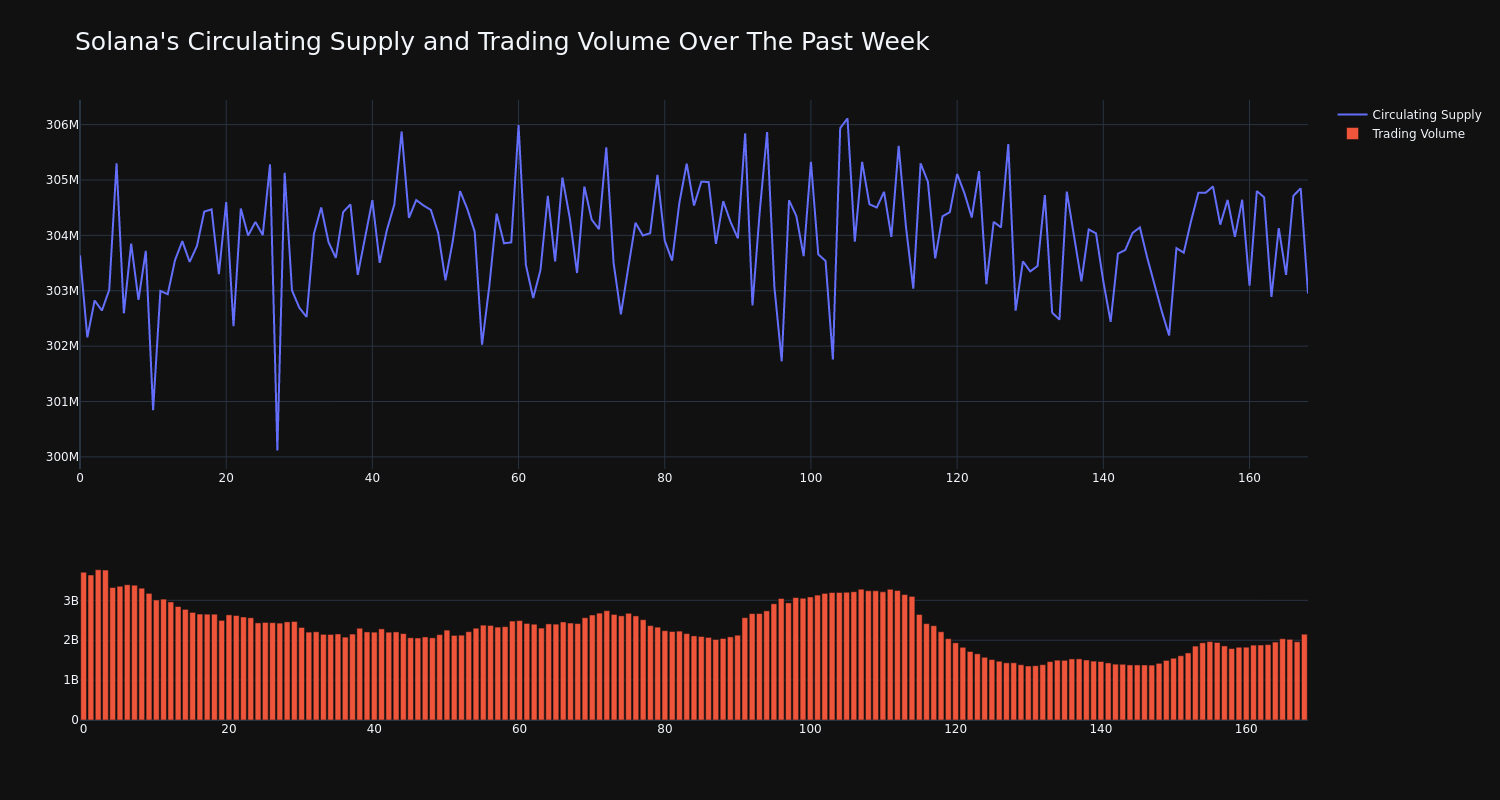Click x-axis tick 60 under supply chart
Image resolution: width=1500 pixels, height=800 pixels.
coord(518,478)
